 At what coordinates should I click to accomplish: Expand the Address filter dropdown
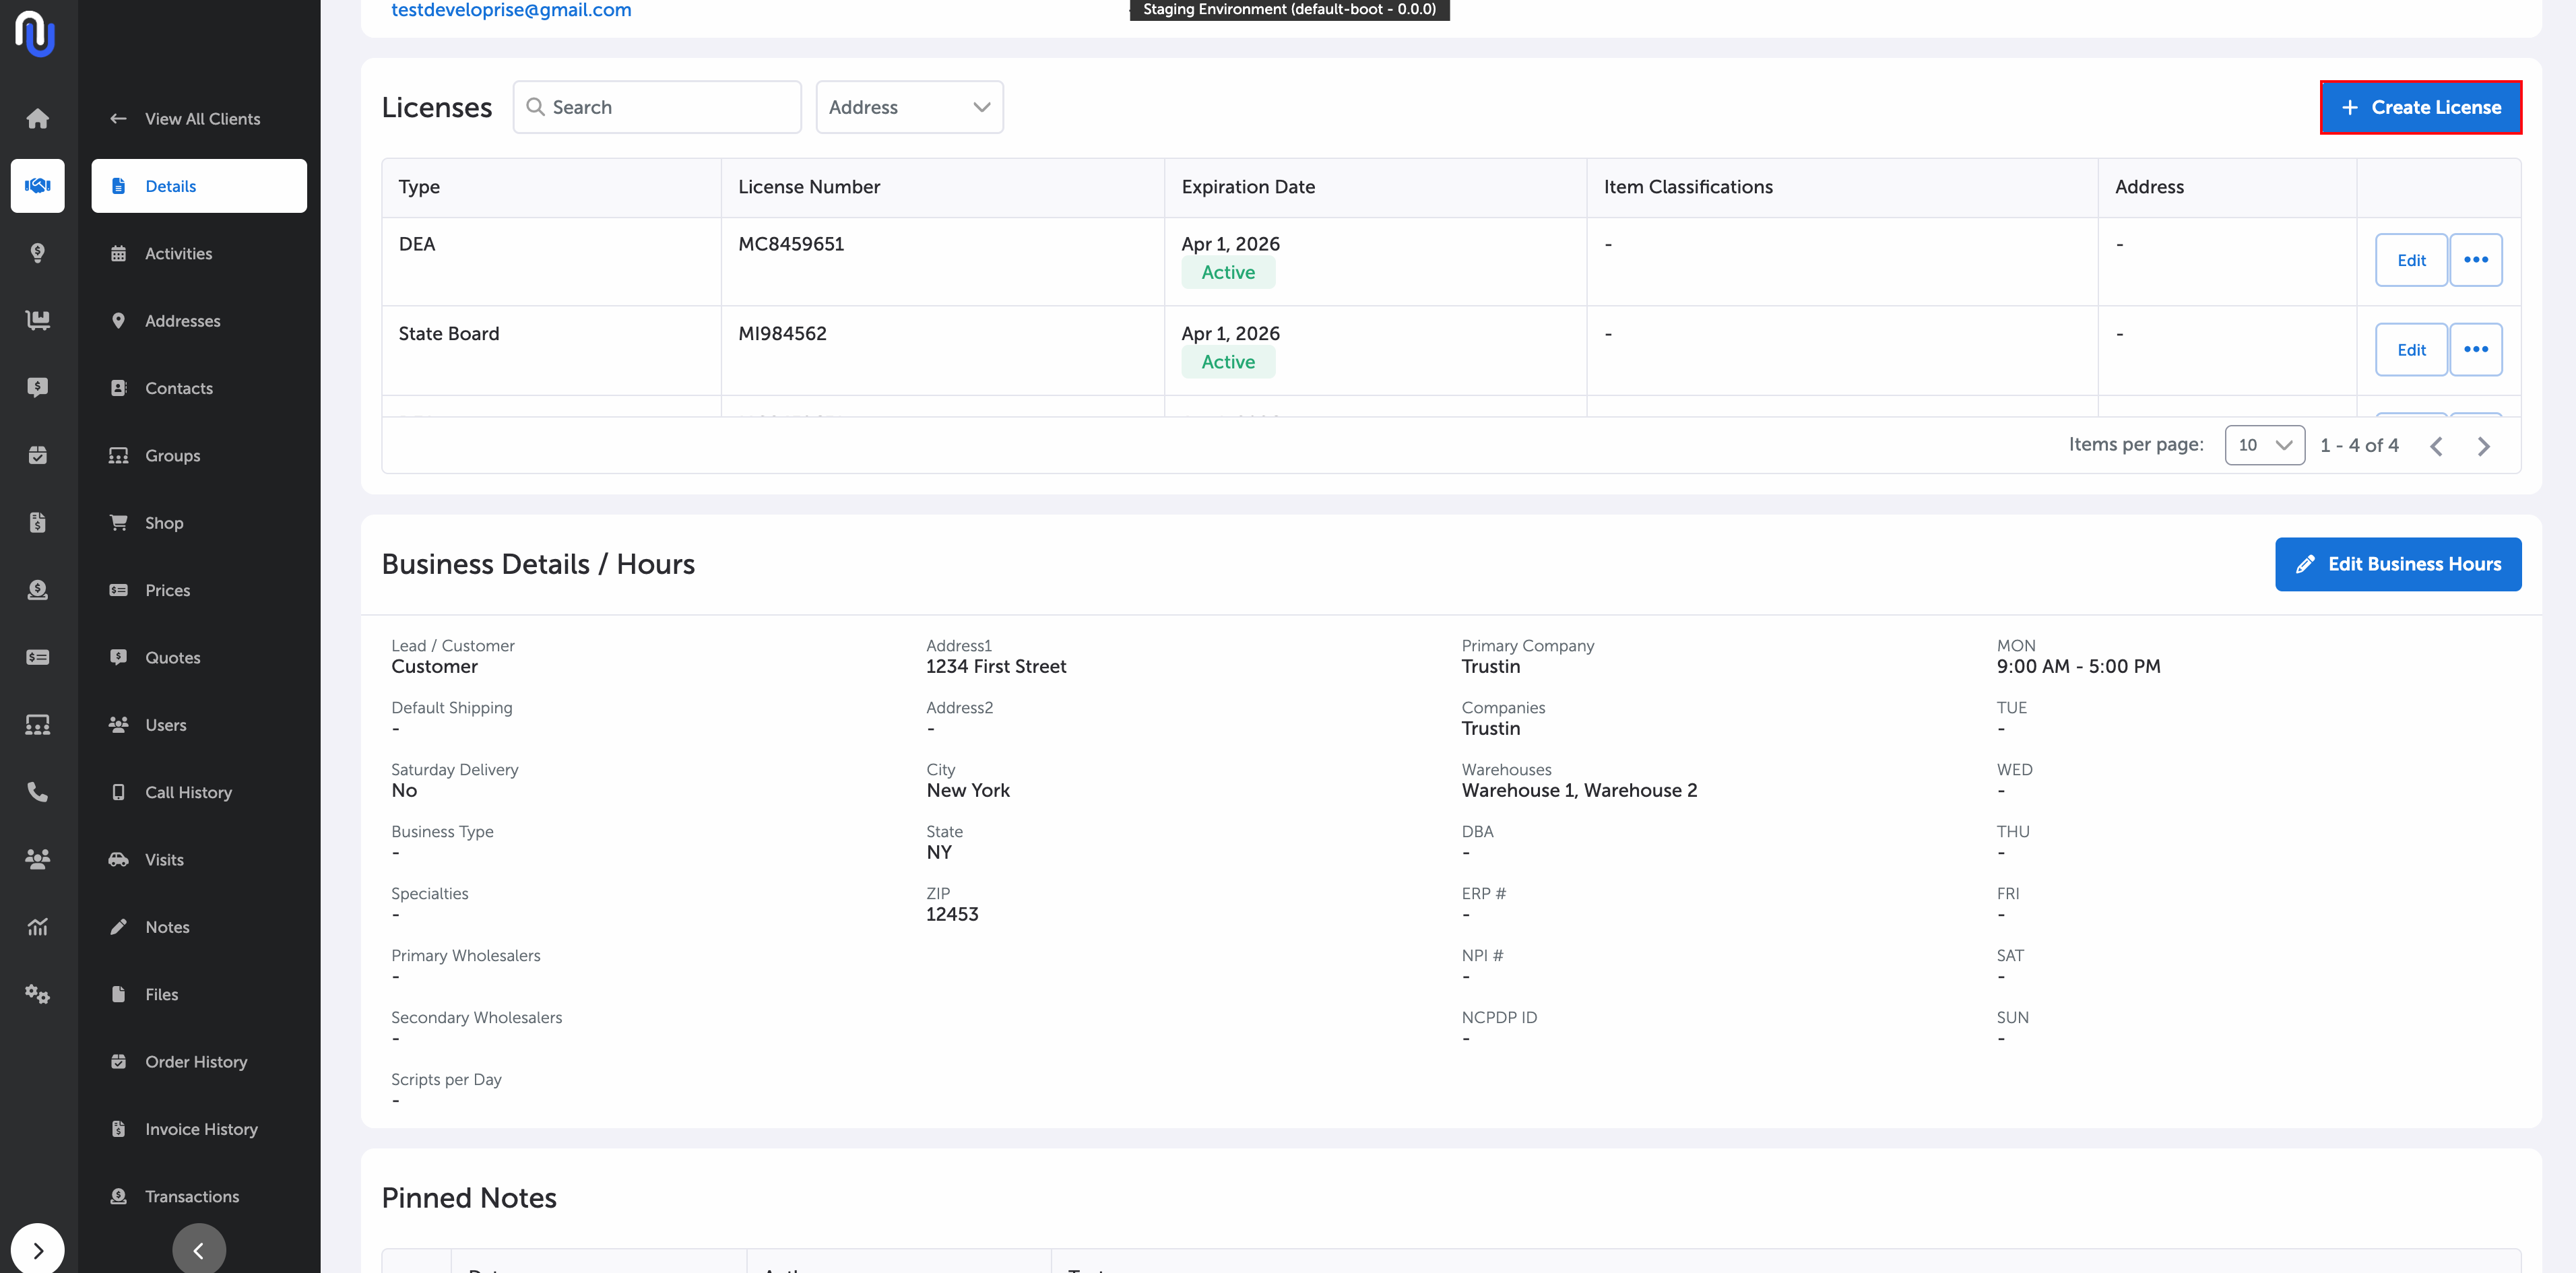click(909, 107)
